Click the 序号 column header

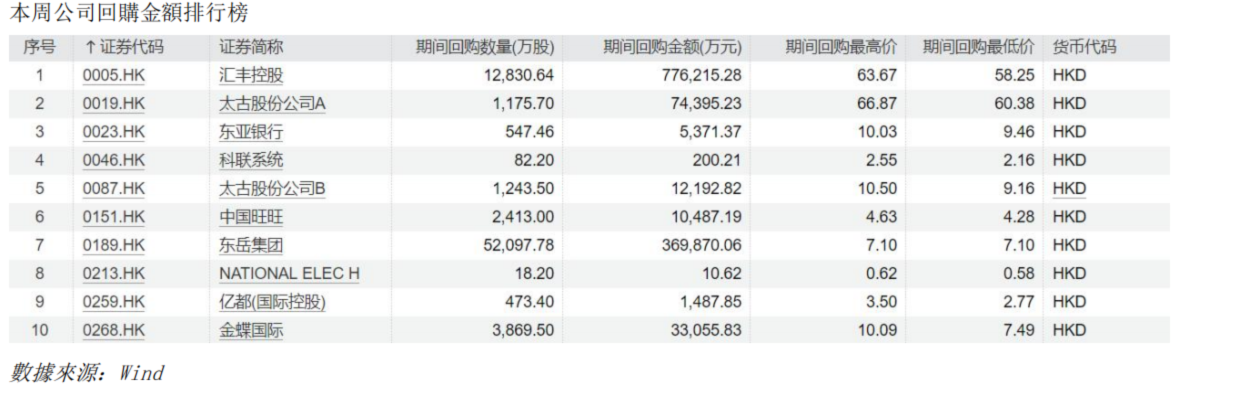click(40, 47)
